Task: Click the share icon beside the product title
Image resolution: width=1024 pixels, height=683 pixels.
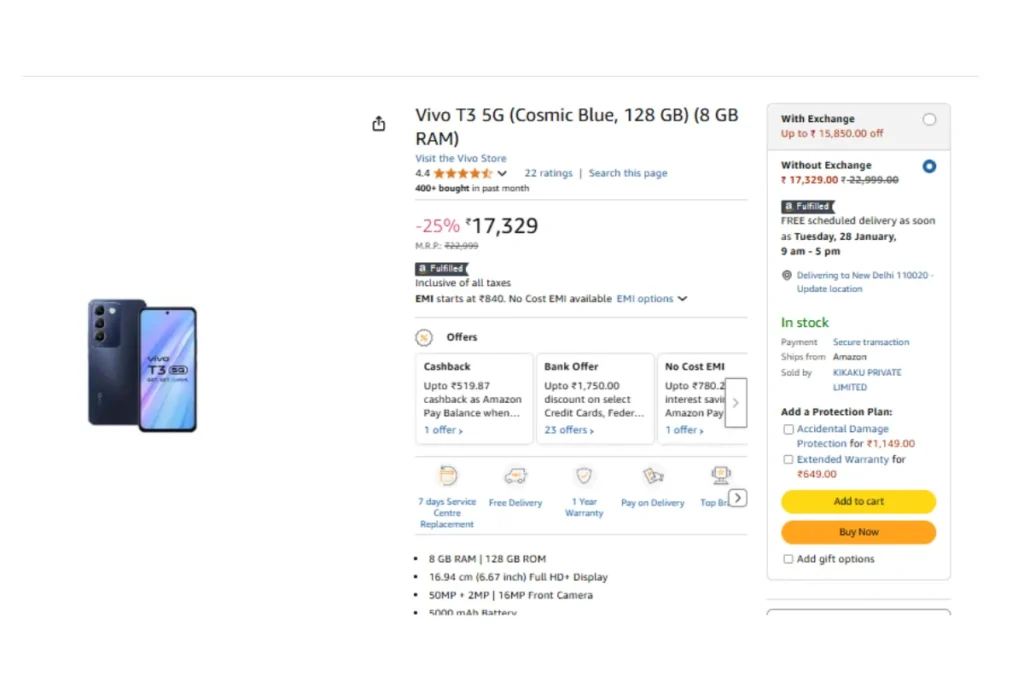Action: coord(379,123)
